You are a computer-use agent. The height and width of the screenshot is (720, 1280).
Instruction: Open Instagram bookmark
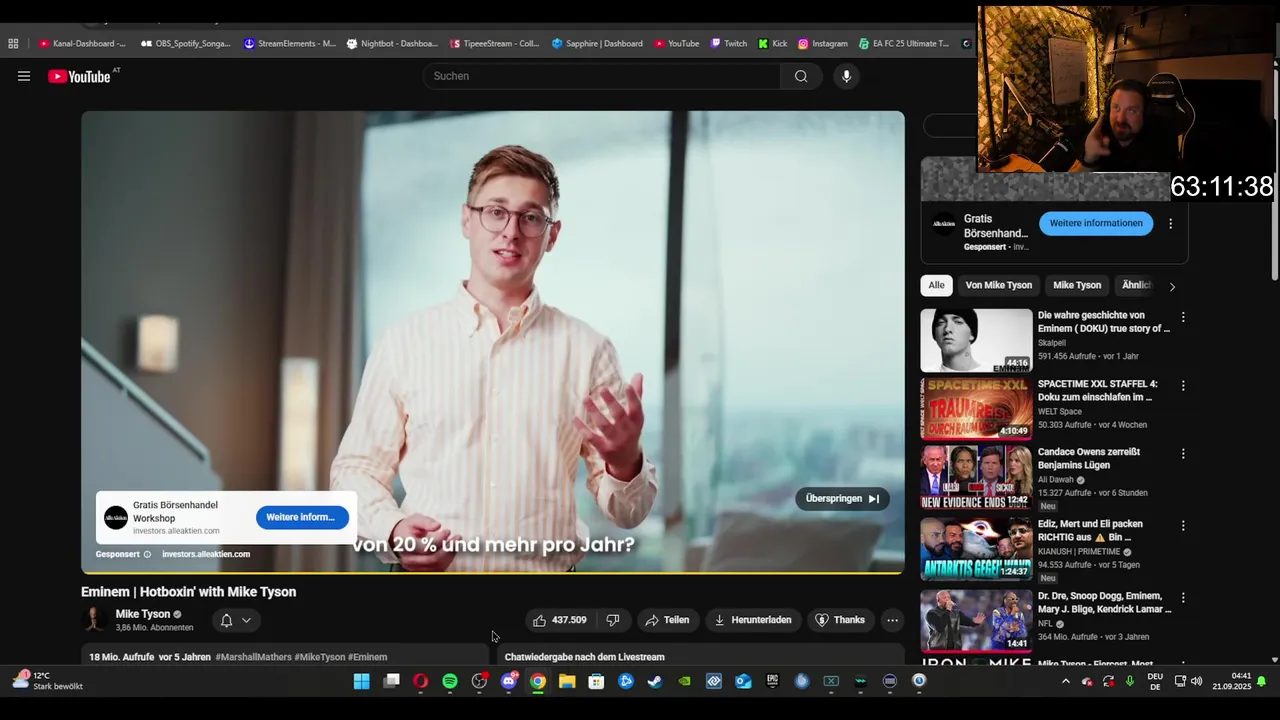822,44
